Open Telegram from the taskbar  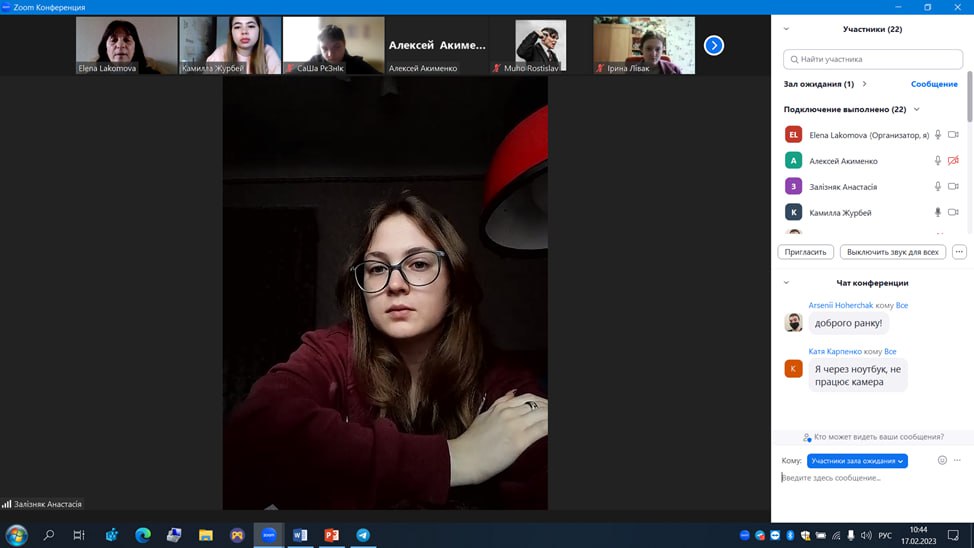point(363,535)
